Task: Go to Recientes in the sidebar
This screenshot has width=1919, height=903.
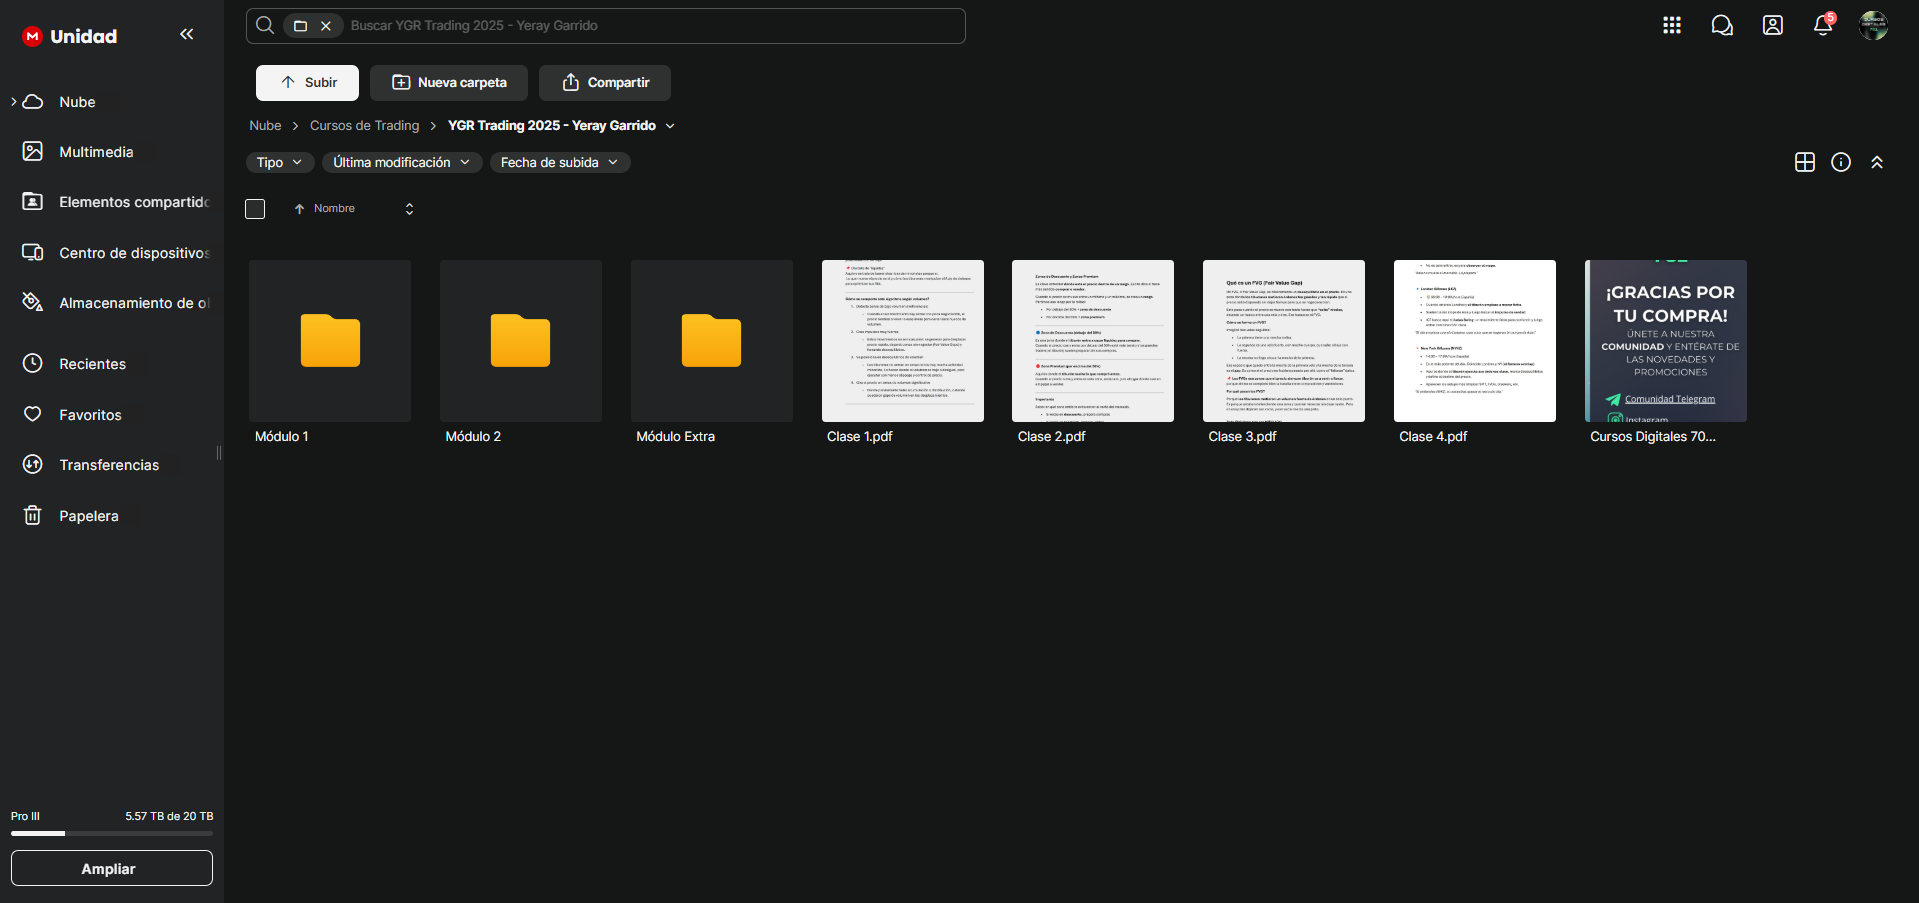Action: (92, 364)
